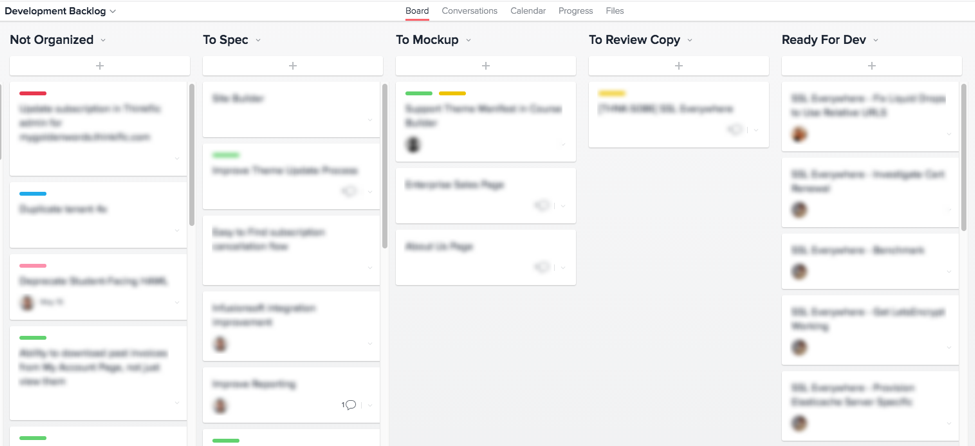Click the avatar on Support Theme Manifest card
Image resolution: width=975 pixels, height=446 pixels.
pos(413,144)
